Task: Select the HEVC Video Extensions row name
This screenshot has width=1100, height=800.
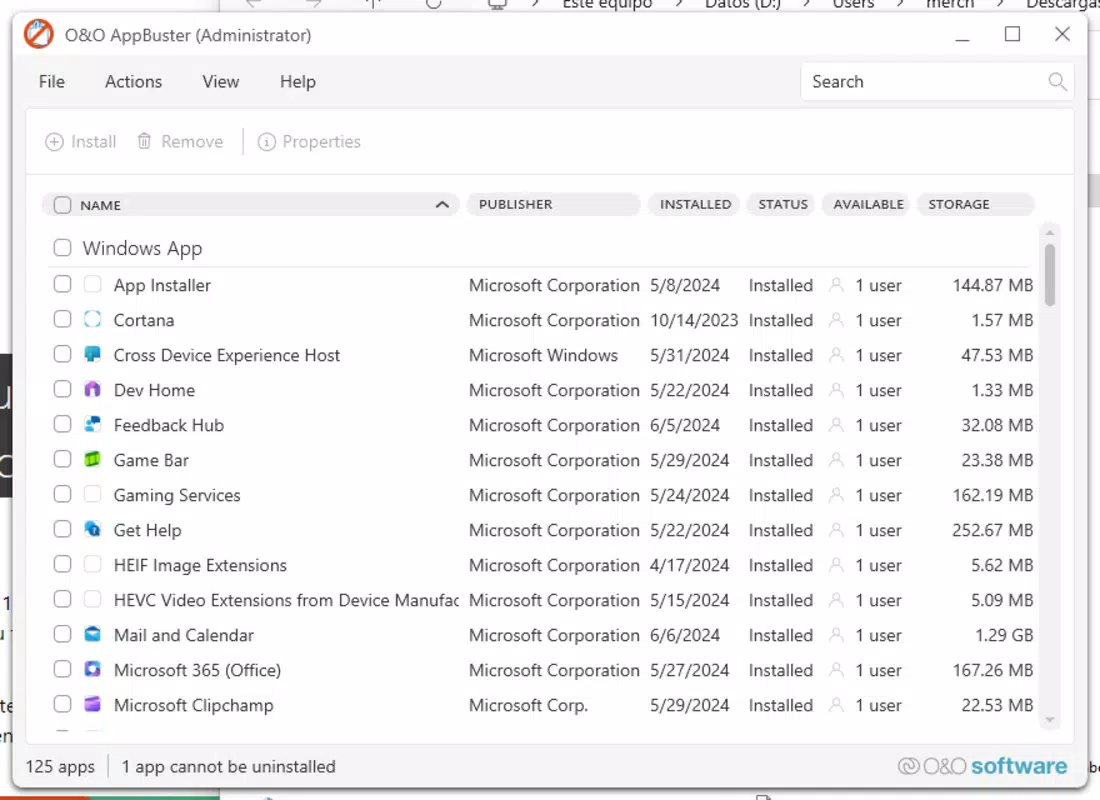Action: (x=286, y=600)
